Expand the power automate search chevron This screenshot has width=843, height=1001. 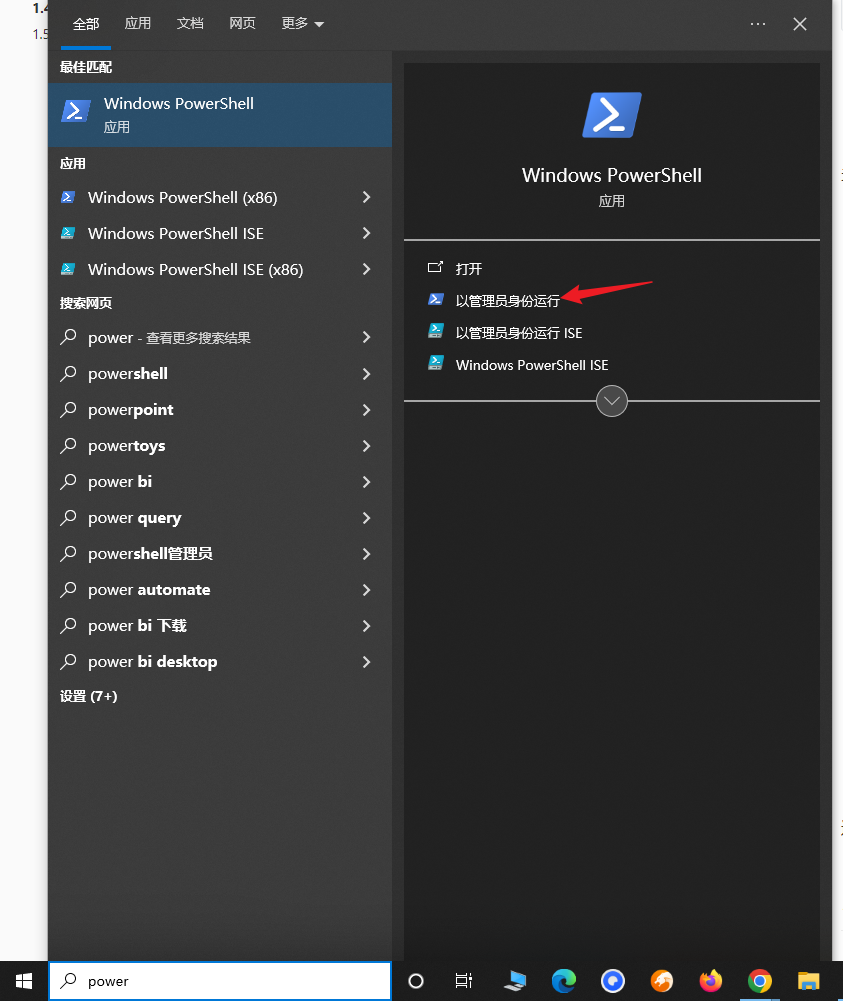click(366, 590)
